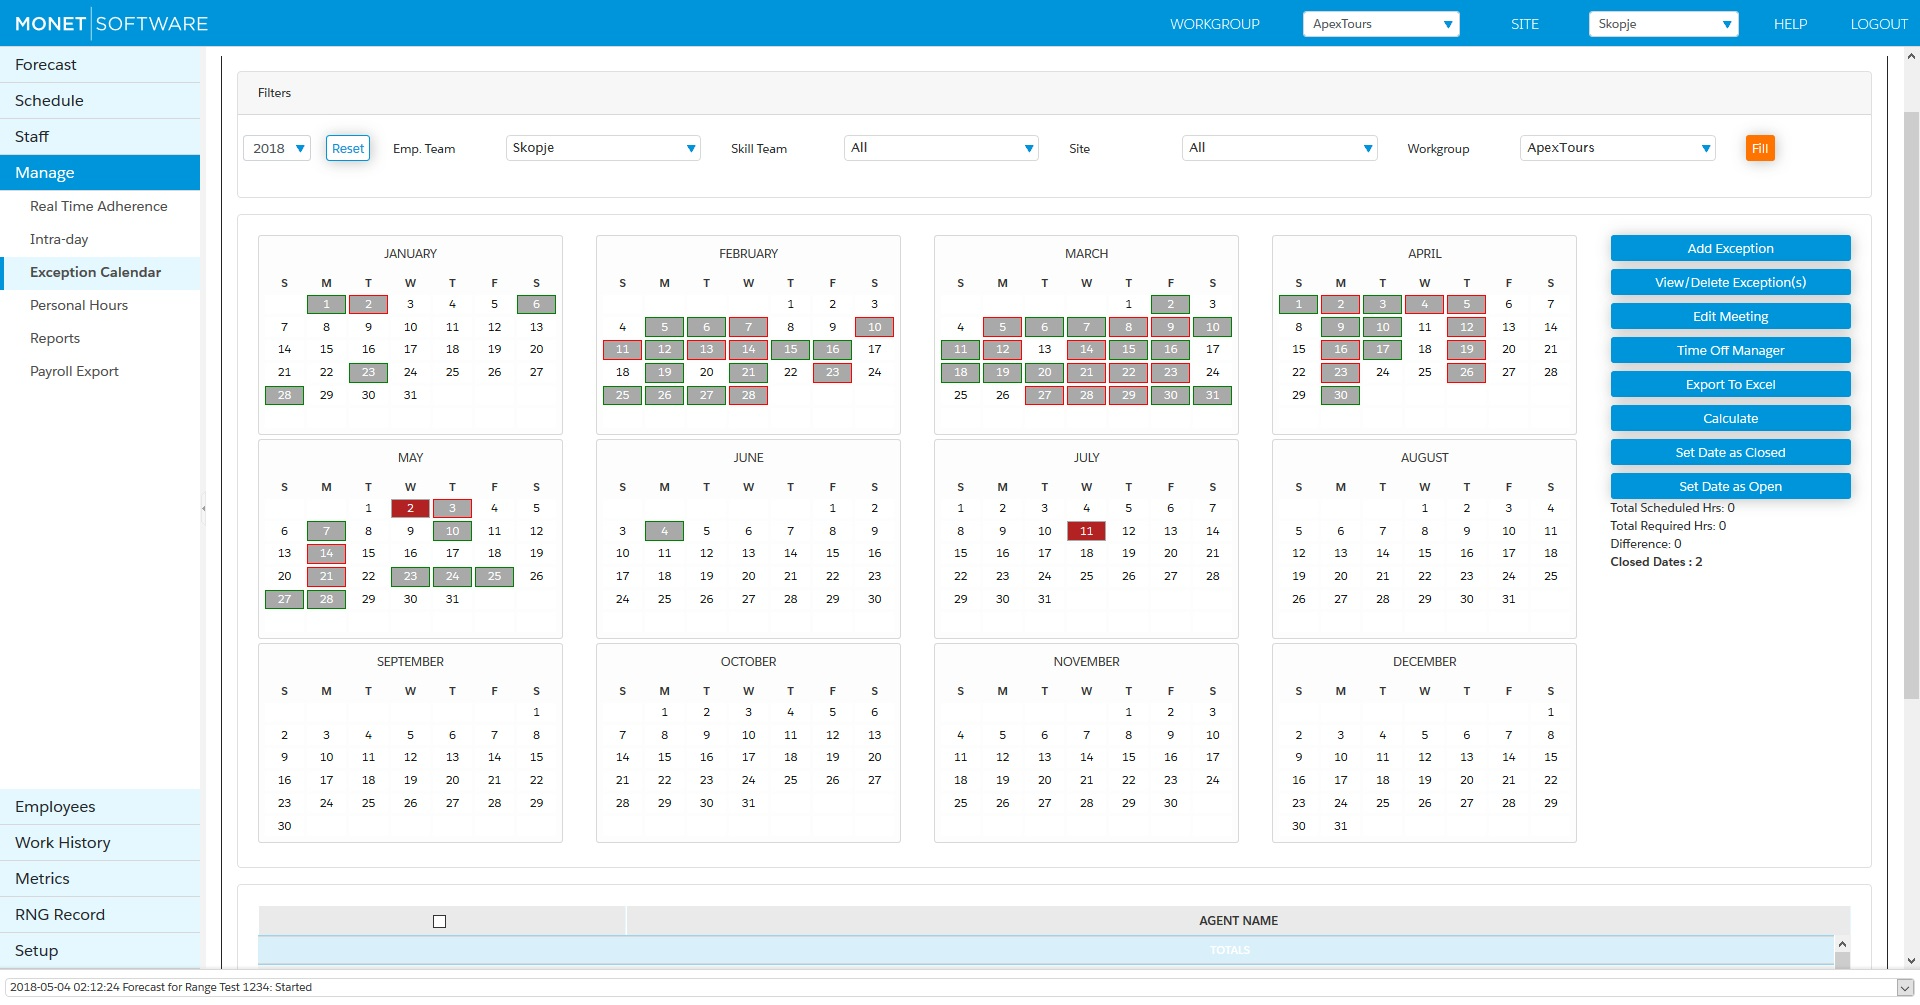
Task: Click the Monet Software logo
Action: pos(111,23)
